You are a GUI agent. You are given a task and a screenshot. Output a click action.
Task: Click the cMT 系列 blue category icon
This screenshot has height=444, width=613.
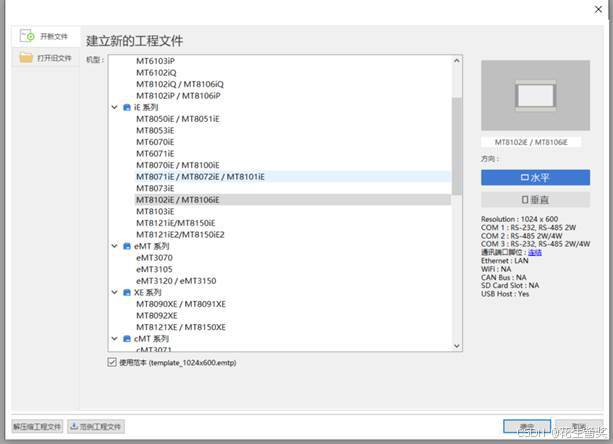pyautogui.click(x=127, y=338)
